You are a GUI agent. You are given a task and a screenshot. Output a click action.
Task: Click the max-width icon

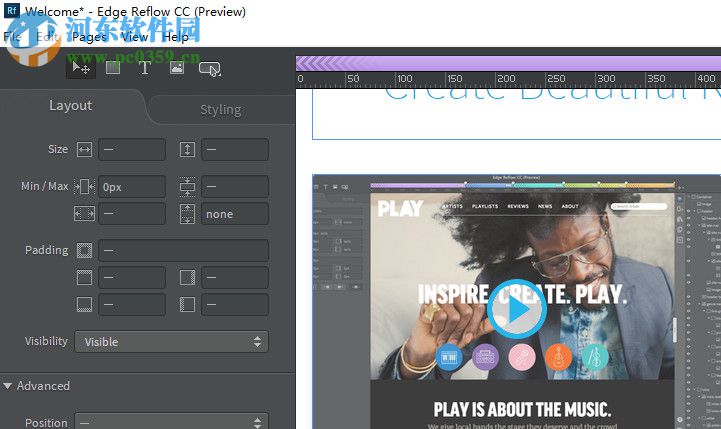[84, 214]
